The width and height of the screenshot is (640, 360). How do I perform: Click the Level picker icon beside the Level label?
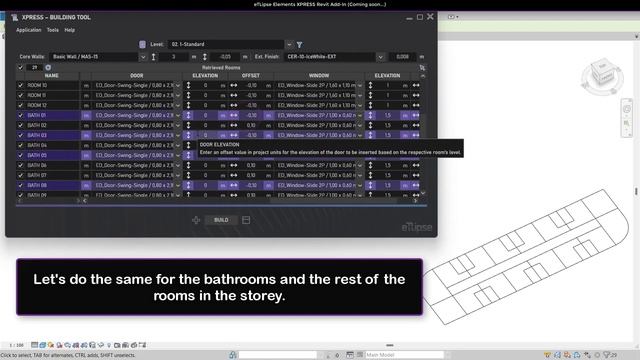[x=142, y=44]
